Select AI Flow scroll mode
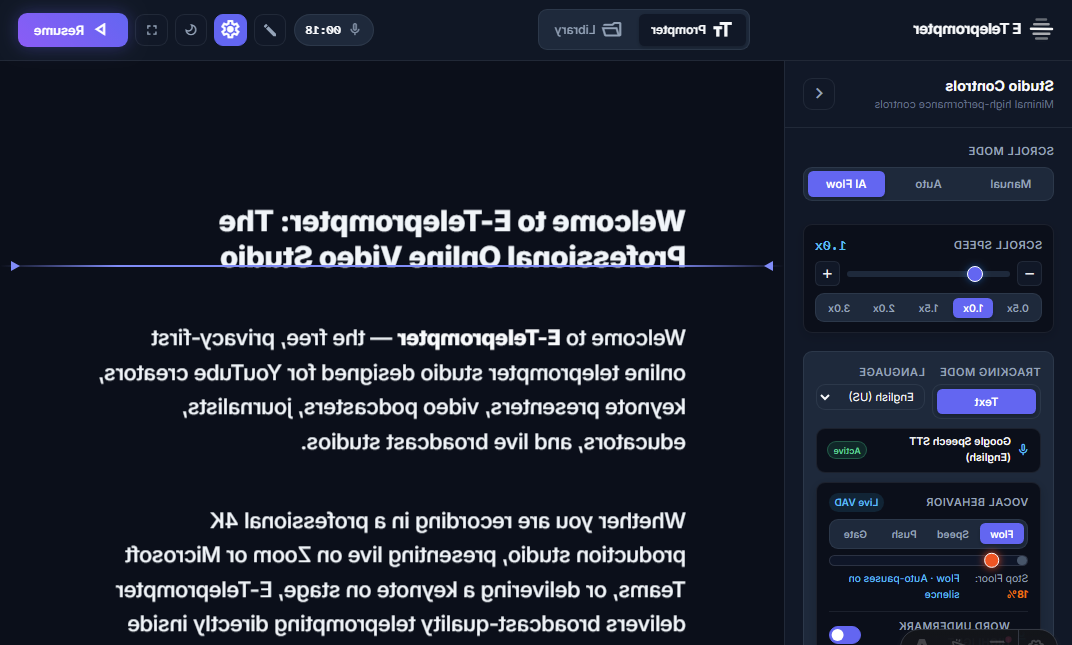This screenshot has width=1072, height=645. (846, 184)
